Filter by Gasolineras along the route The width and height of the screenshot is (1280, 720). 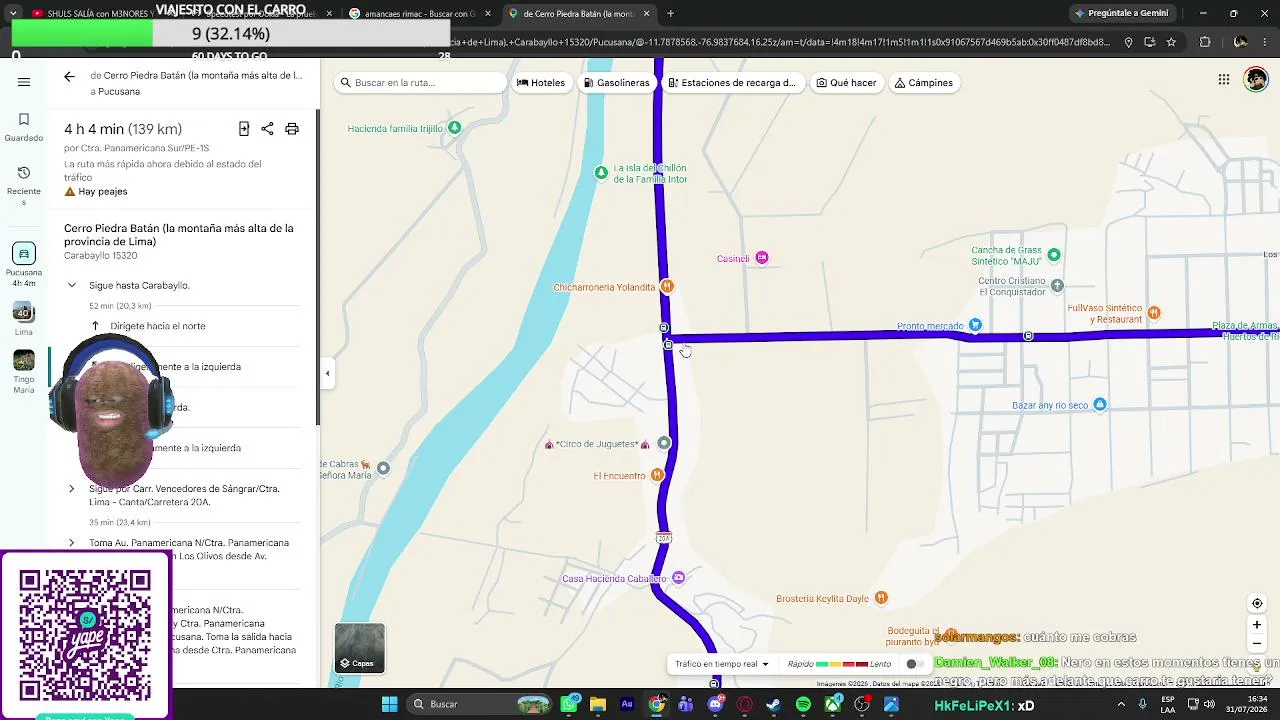[x=616, y=83]
